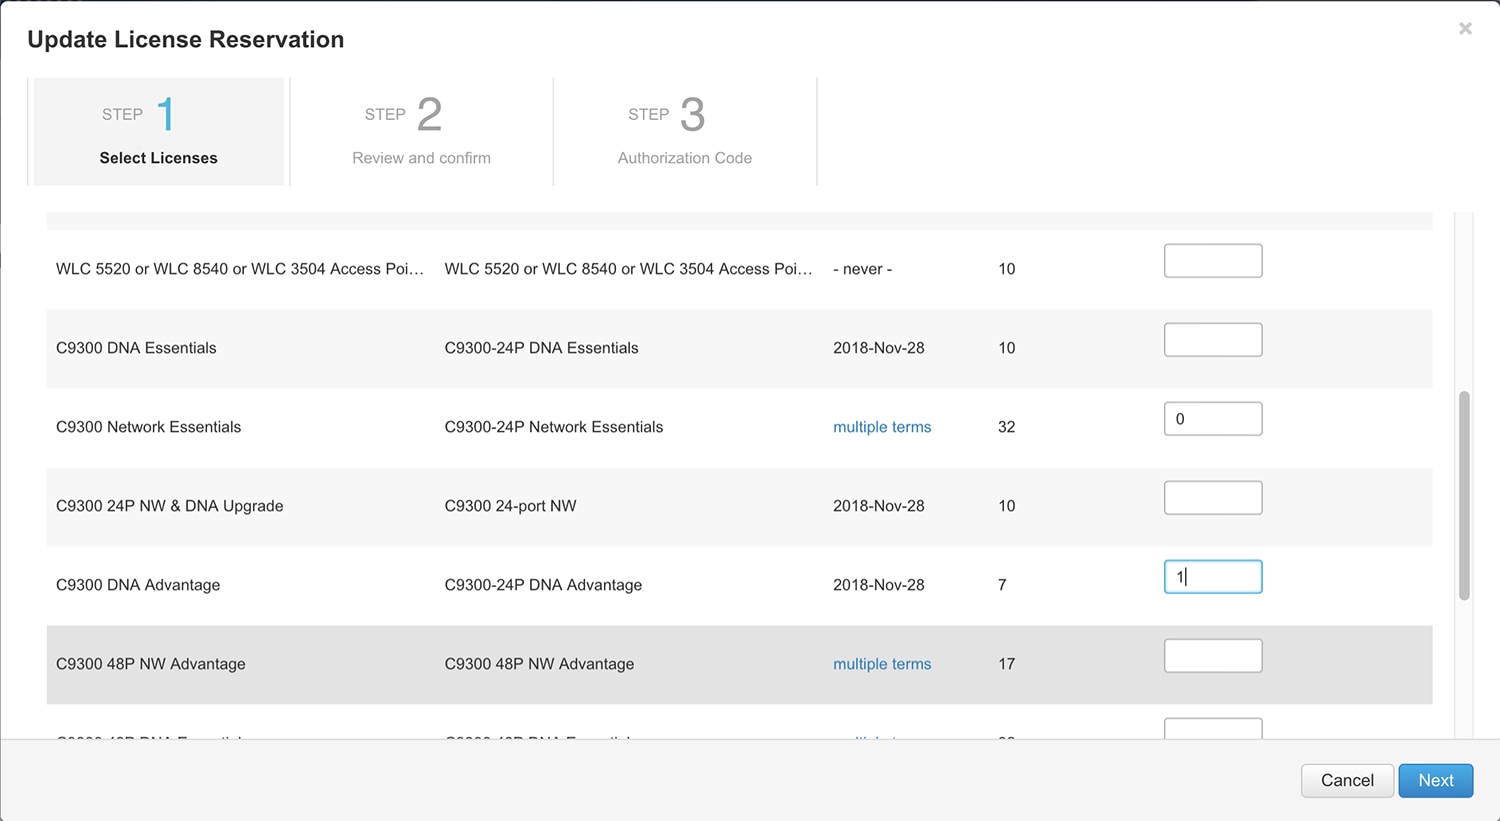Click the Cancel button
Screen dimensions: 1500x821
point(1347,780)
